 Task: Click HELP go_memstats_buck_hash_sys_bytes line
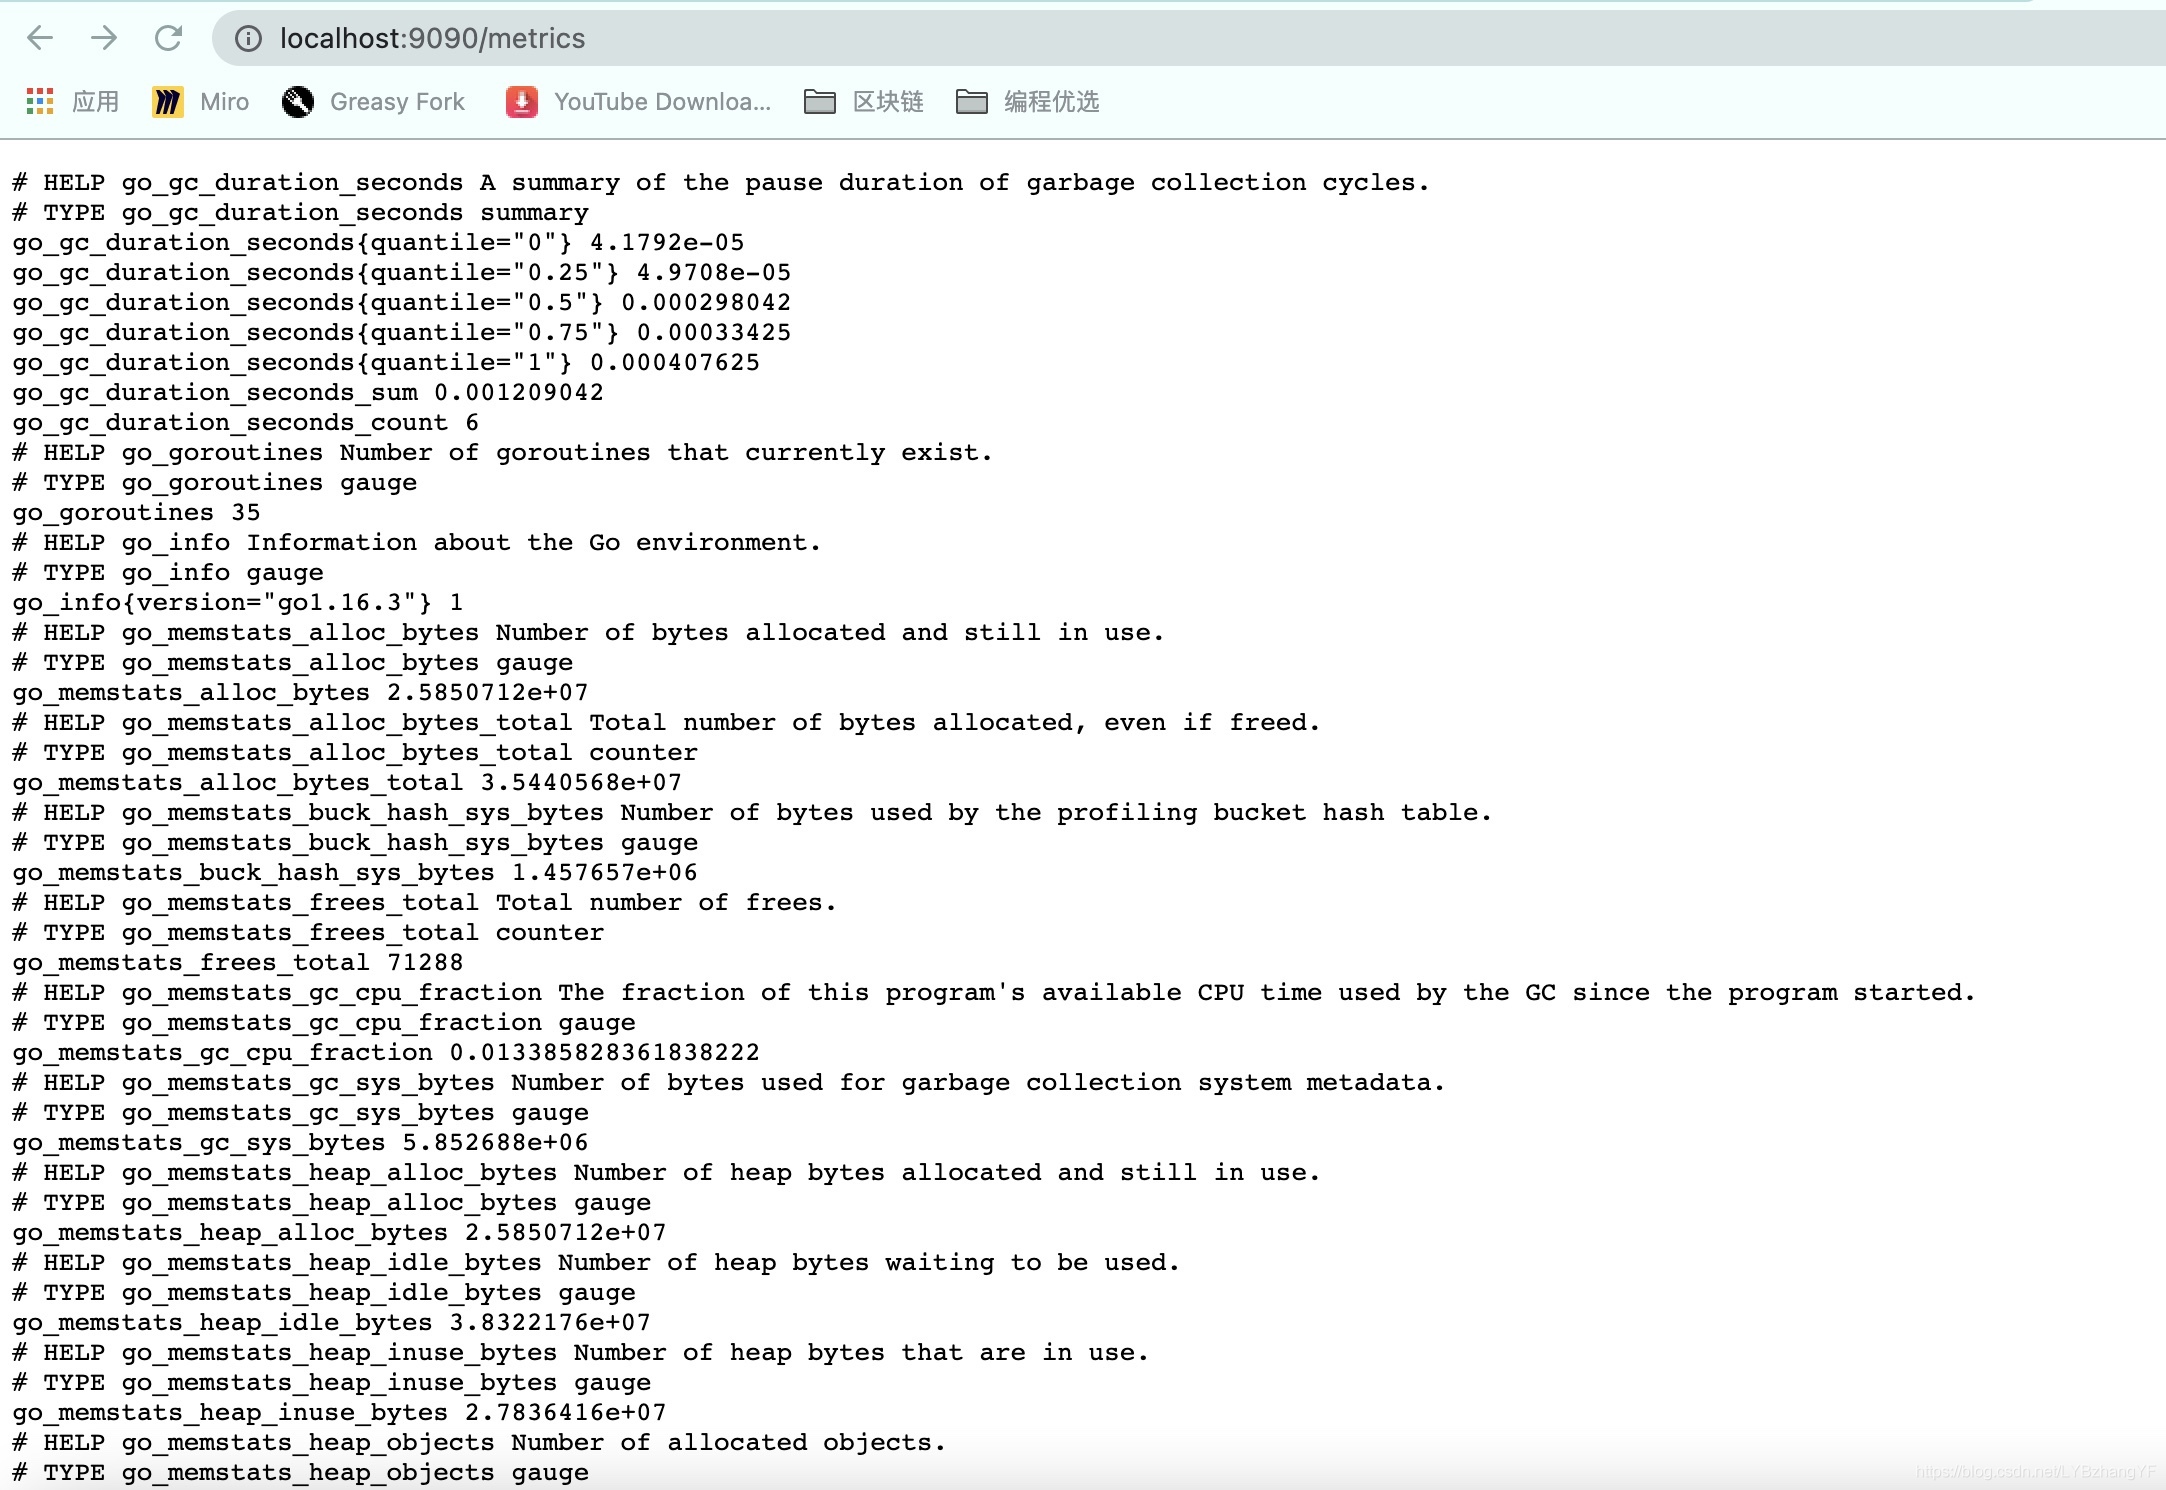click(752, 813)
